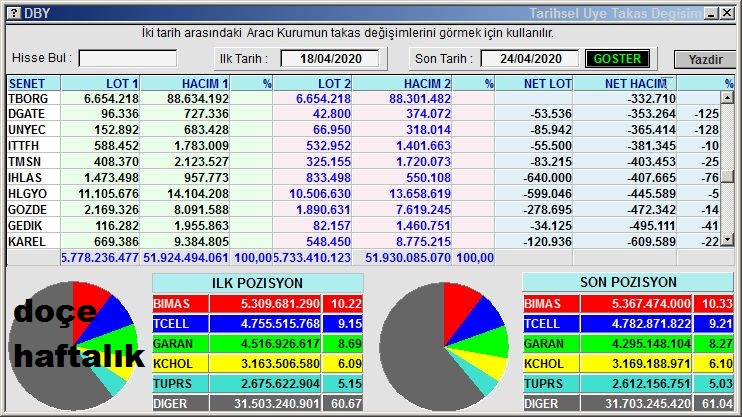Select the ITTFH row

[363, 145]
